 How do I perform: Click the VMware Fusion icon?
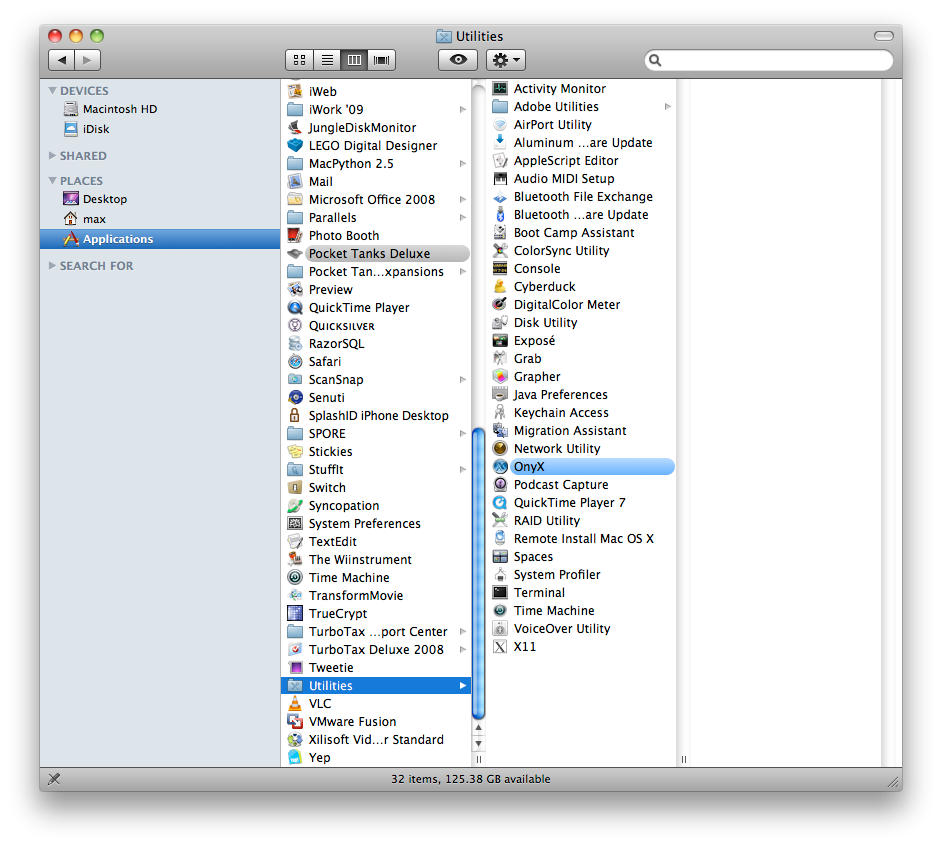295,722
